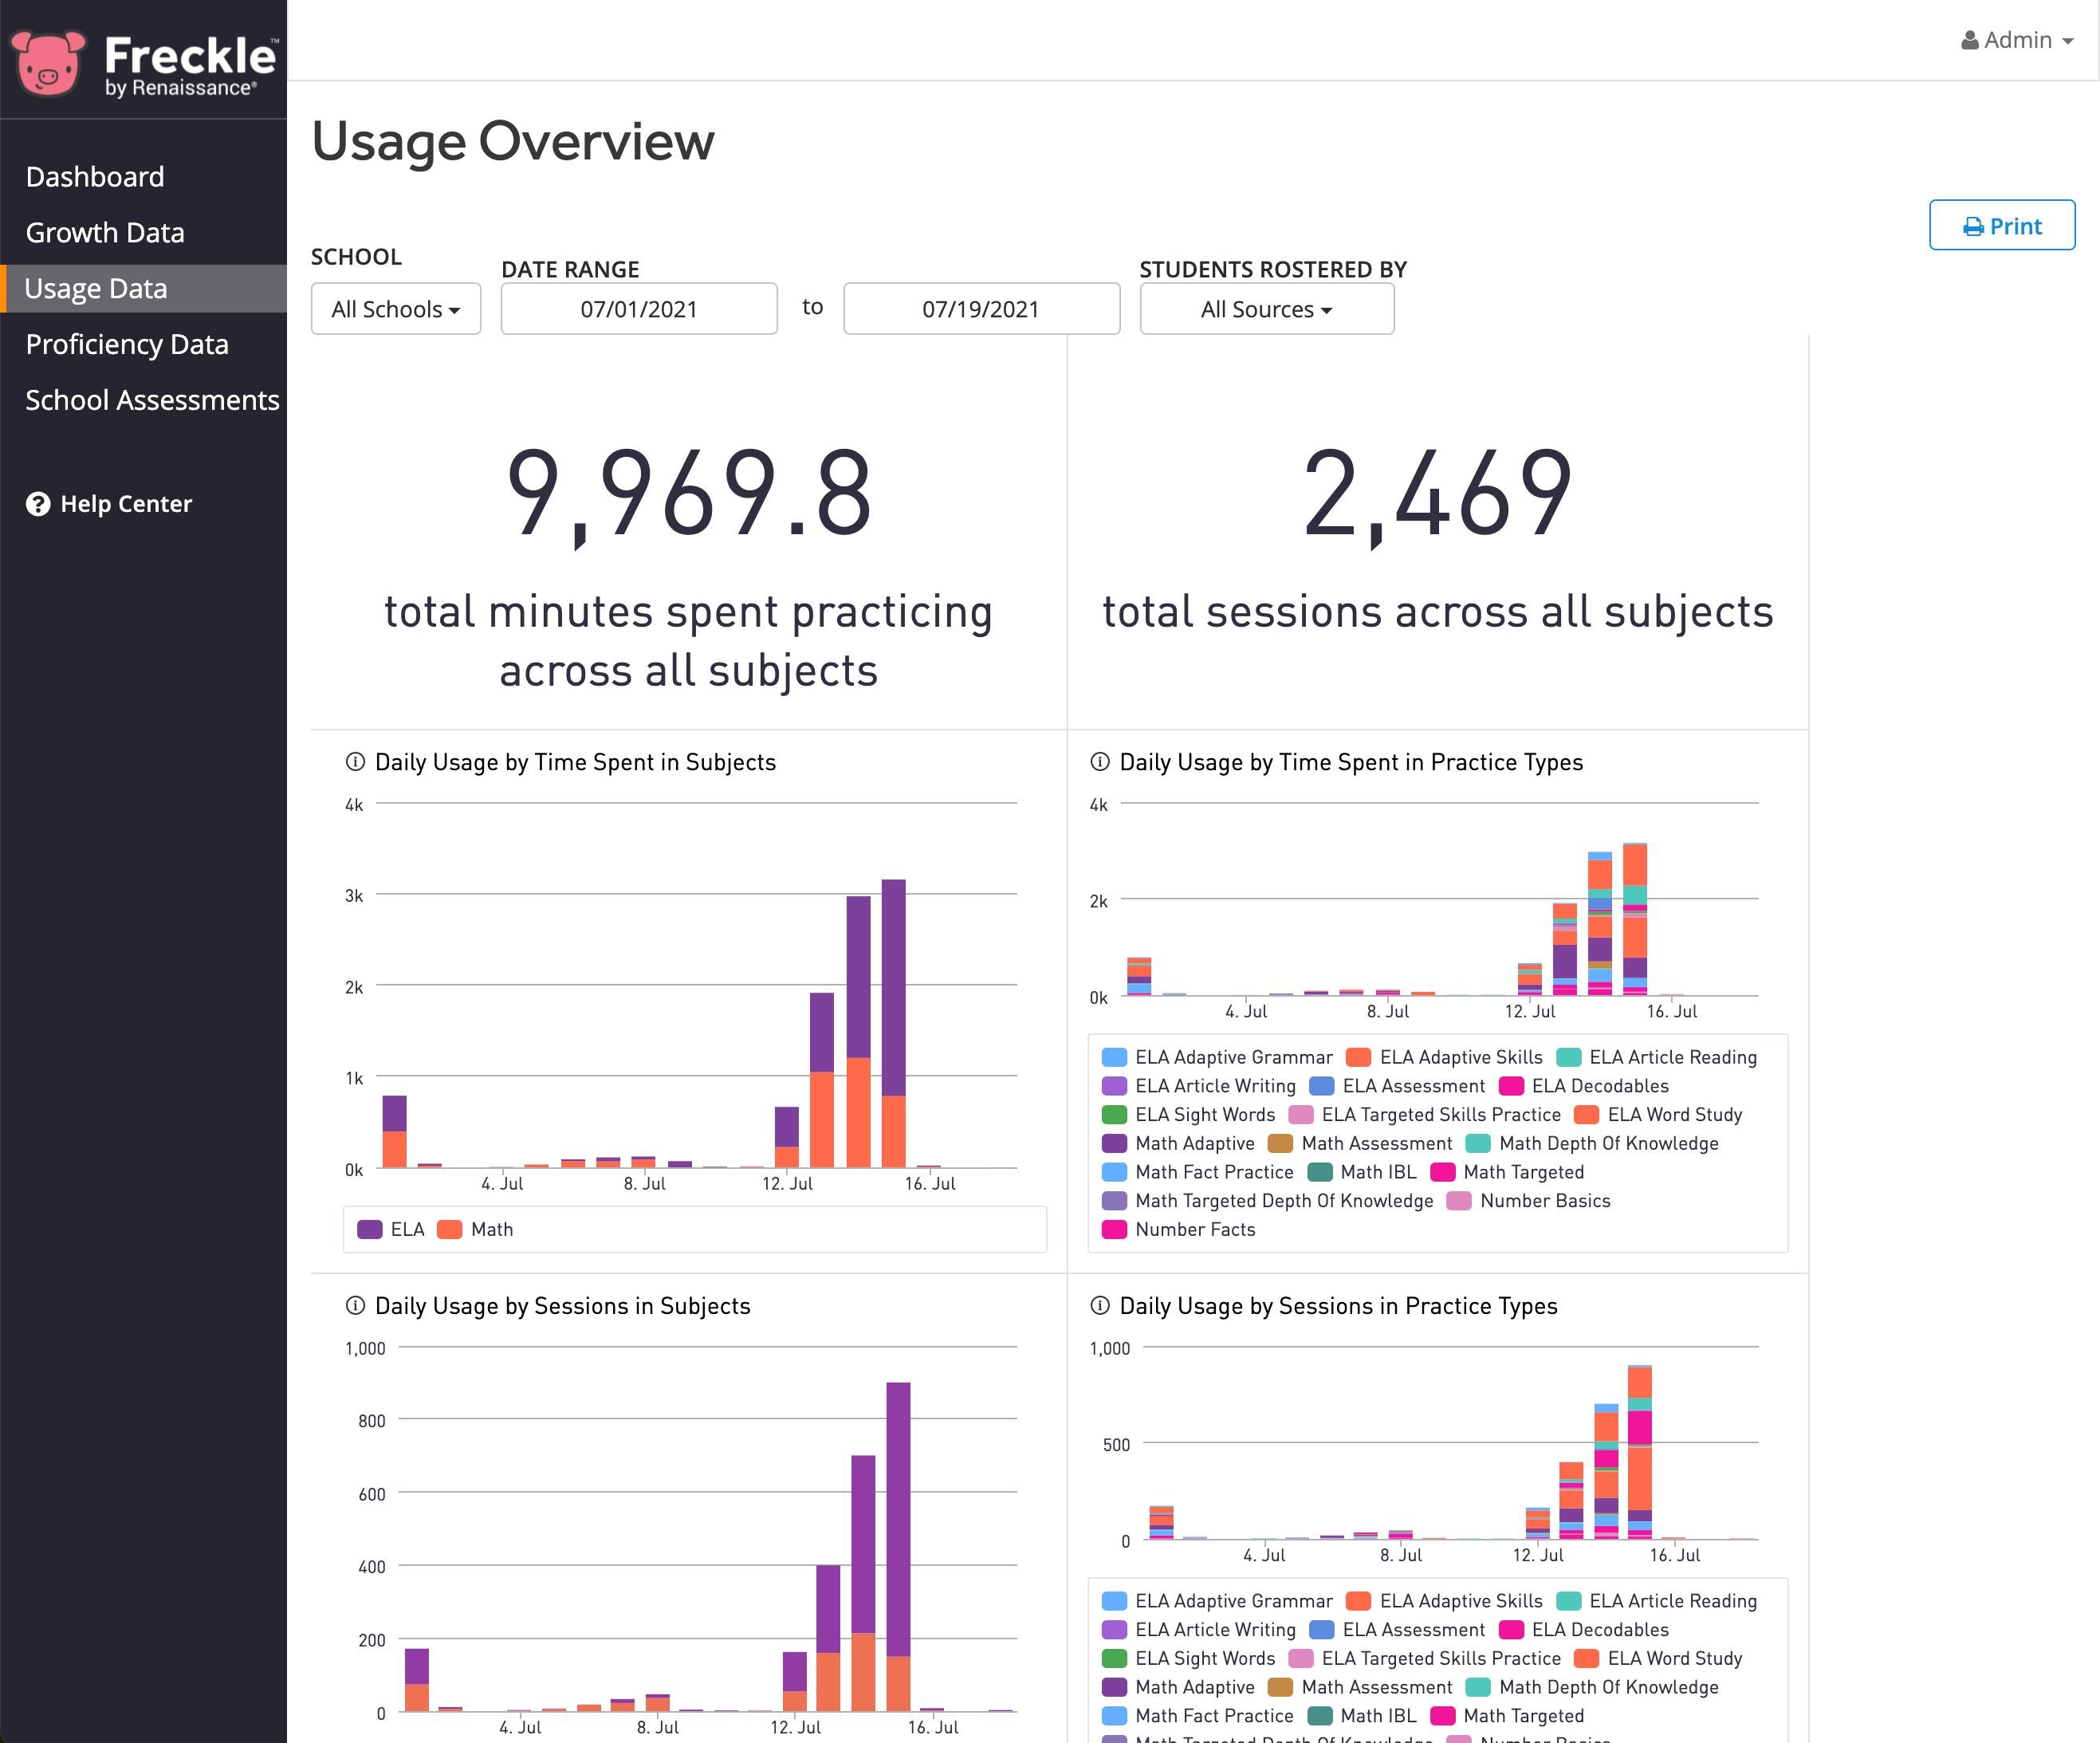Toggle Math Adaptive in Sessions Practice Types legend
Screen dimensions: 2100x1743
[x=1178, y=1687]
